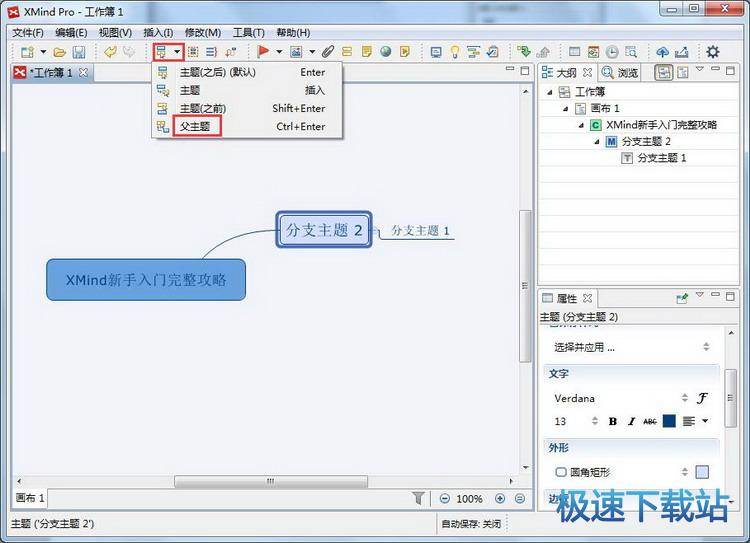Add a relationship with the curved-line icon

tap(231, 52)
